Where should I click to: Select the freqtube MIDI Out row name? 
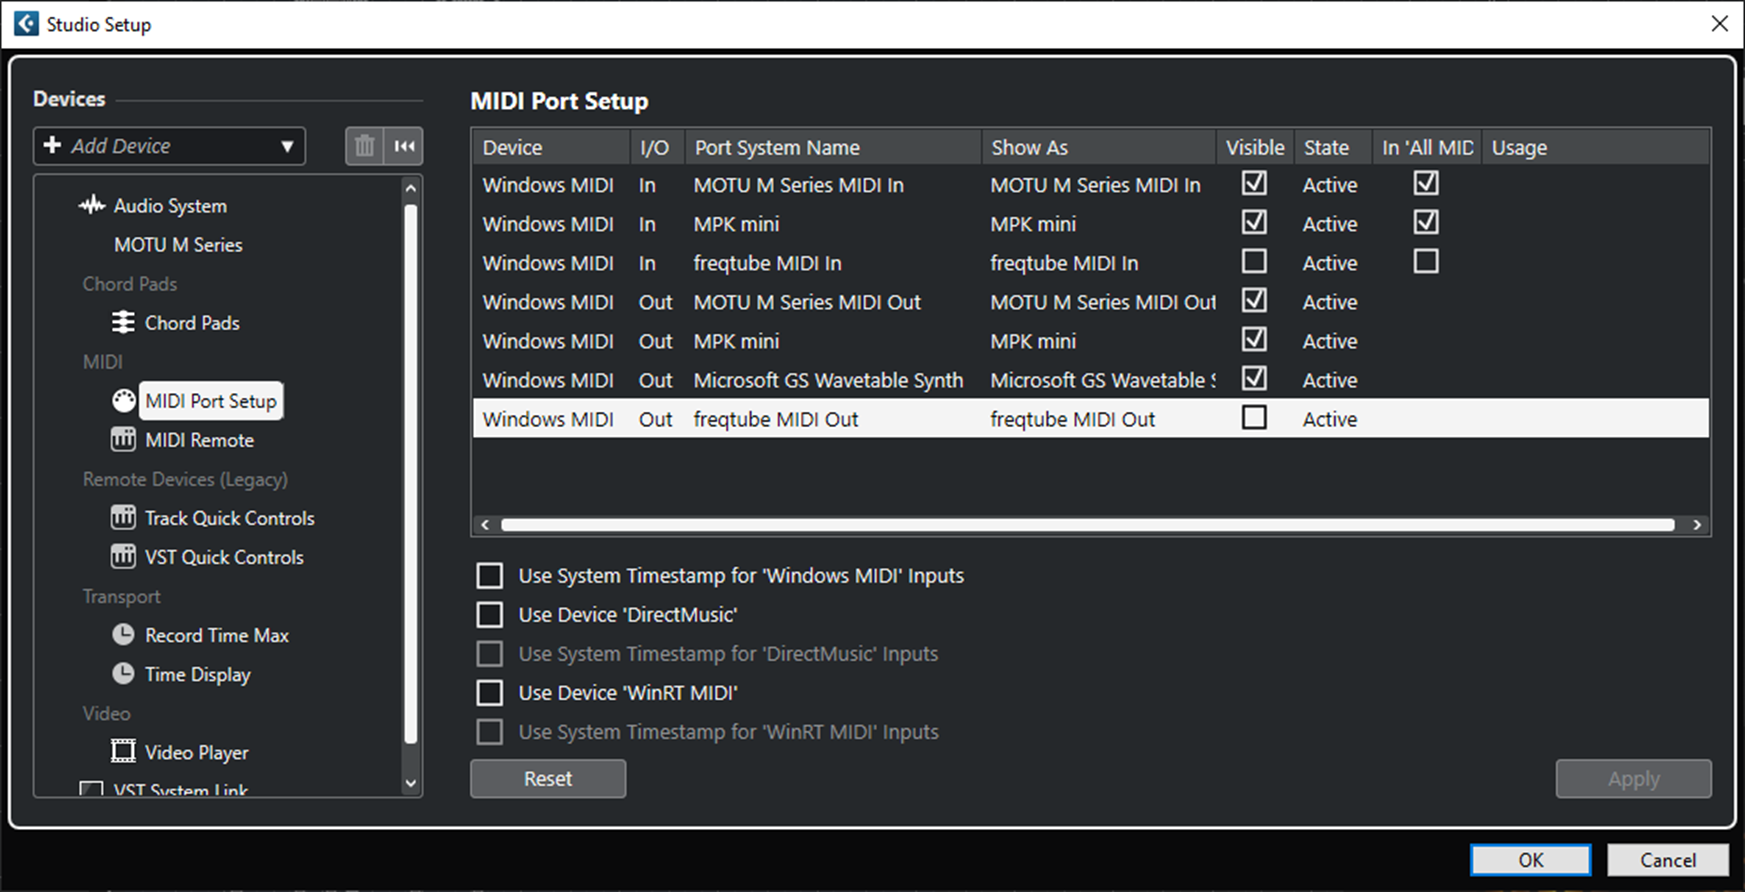click(776, 419)
